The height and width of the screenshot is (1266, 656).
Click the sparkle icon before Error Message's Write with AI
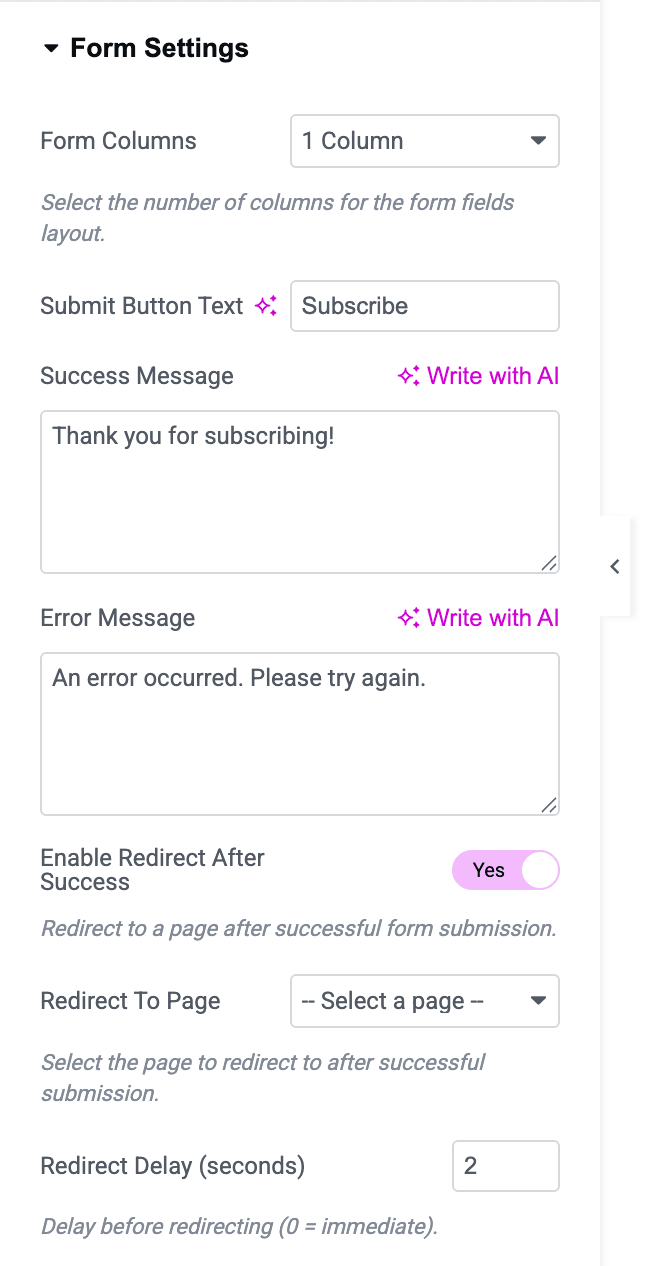tap(406, 618)
